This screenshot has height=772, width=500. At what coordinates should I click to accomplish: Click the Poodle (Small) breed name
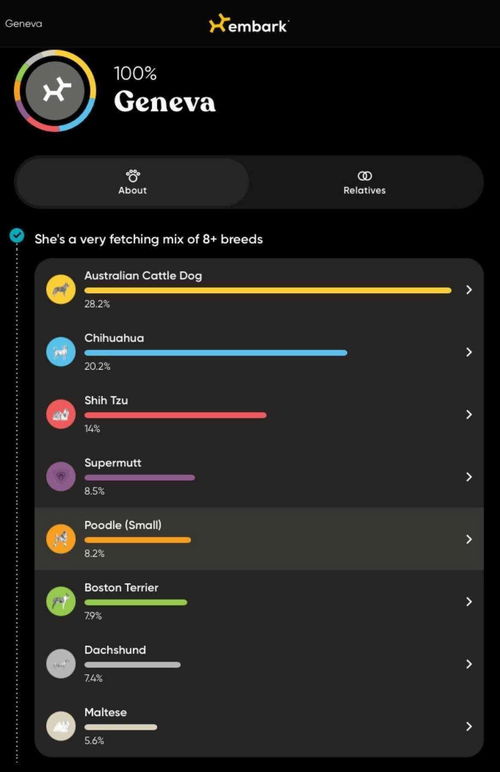(123, 525)
